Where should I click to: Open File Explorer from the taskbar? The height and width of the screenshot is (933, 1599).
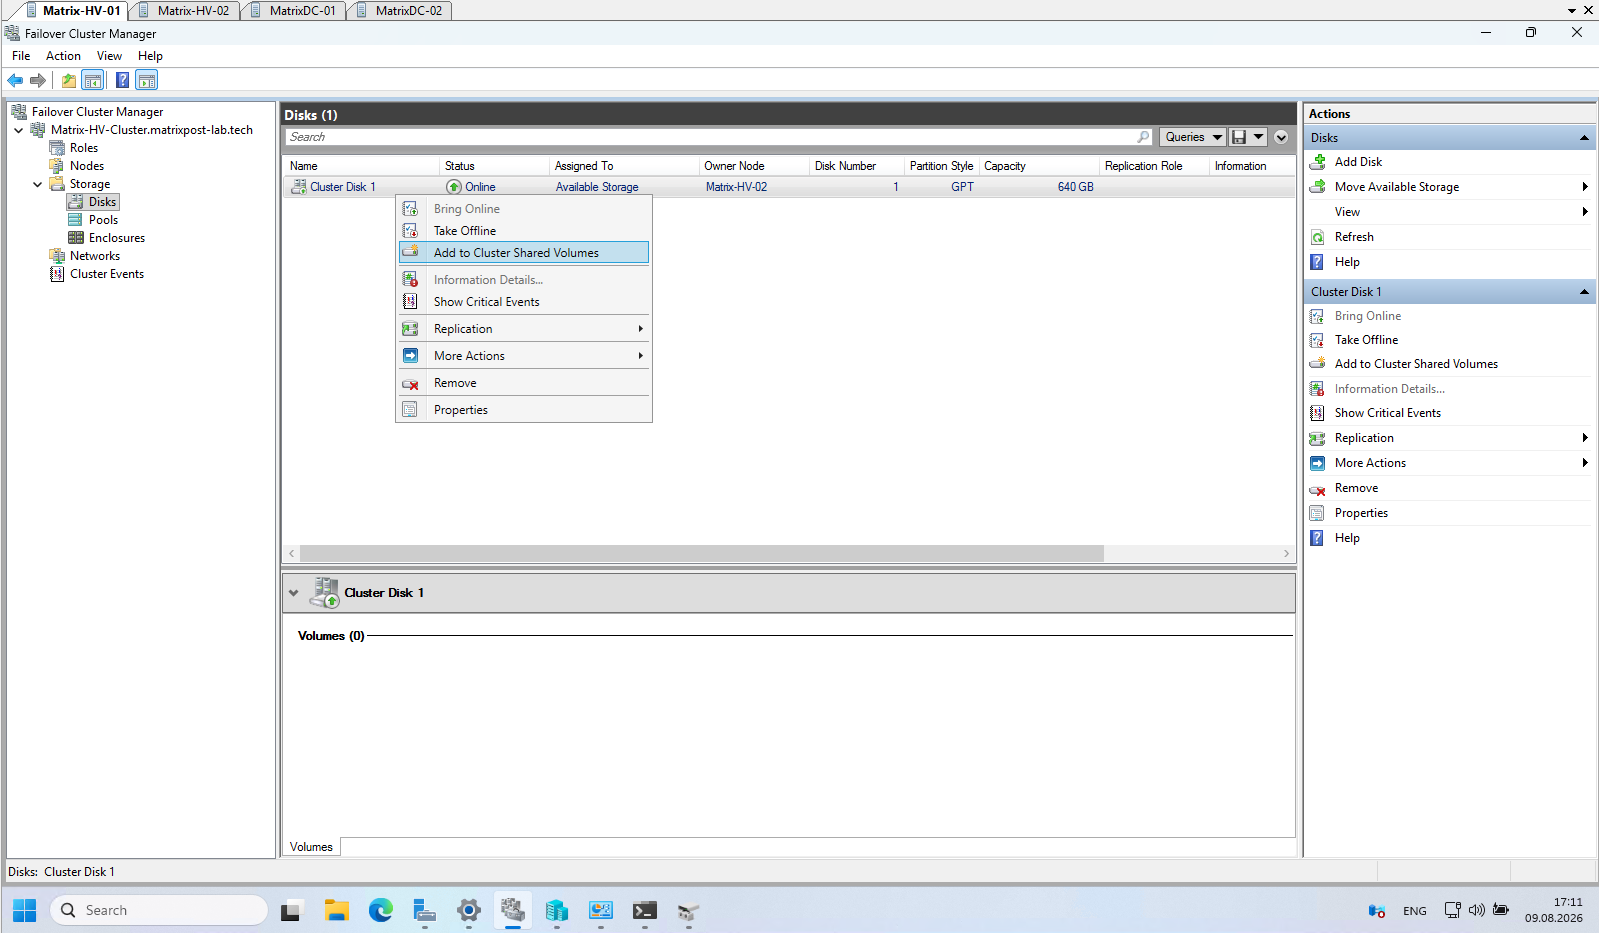336,910
